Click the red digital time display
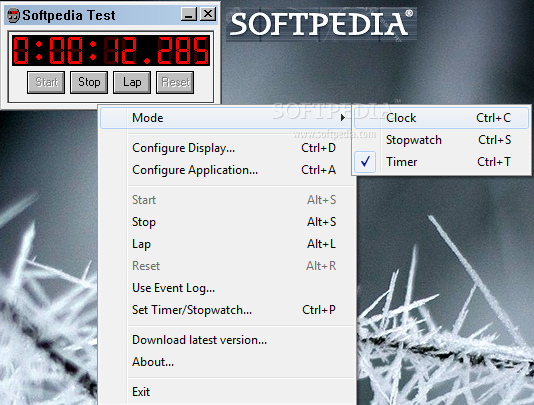The height and width of the screenshot is (405, 534). point(111,51)
